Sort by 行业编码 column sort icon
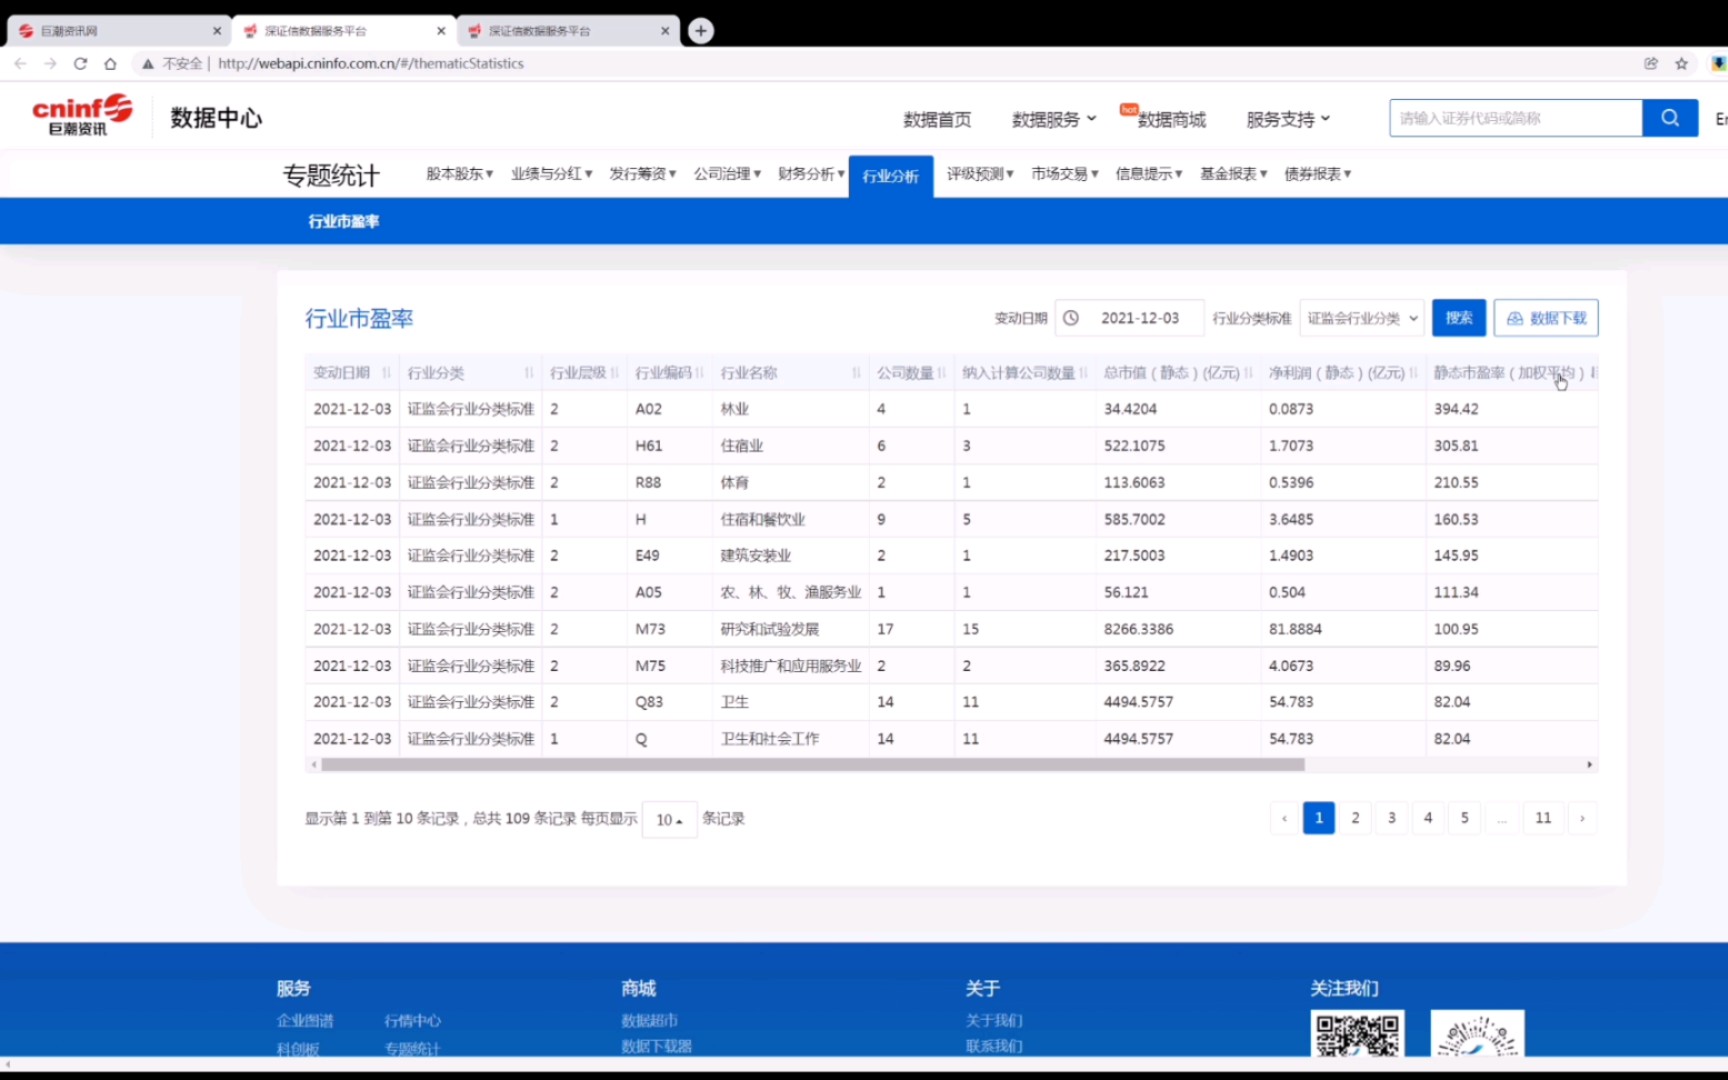 pos(699,373)
